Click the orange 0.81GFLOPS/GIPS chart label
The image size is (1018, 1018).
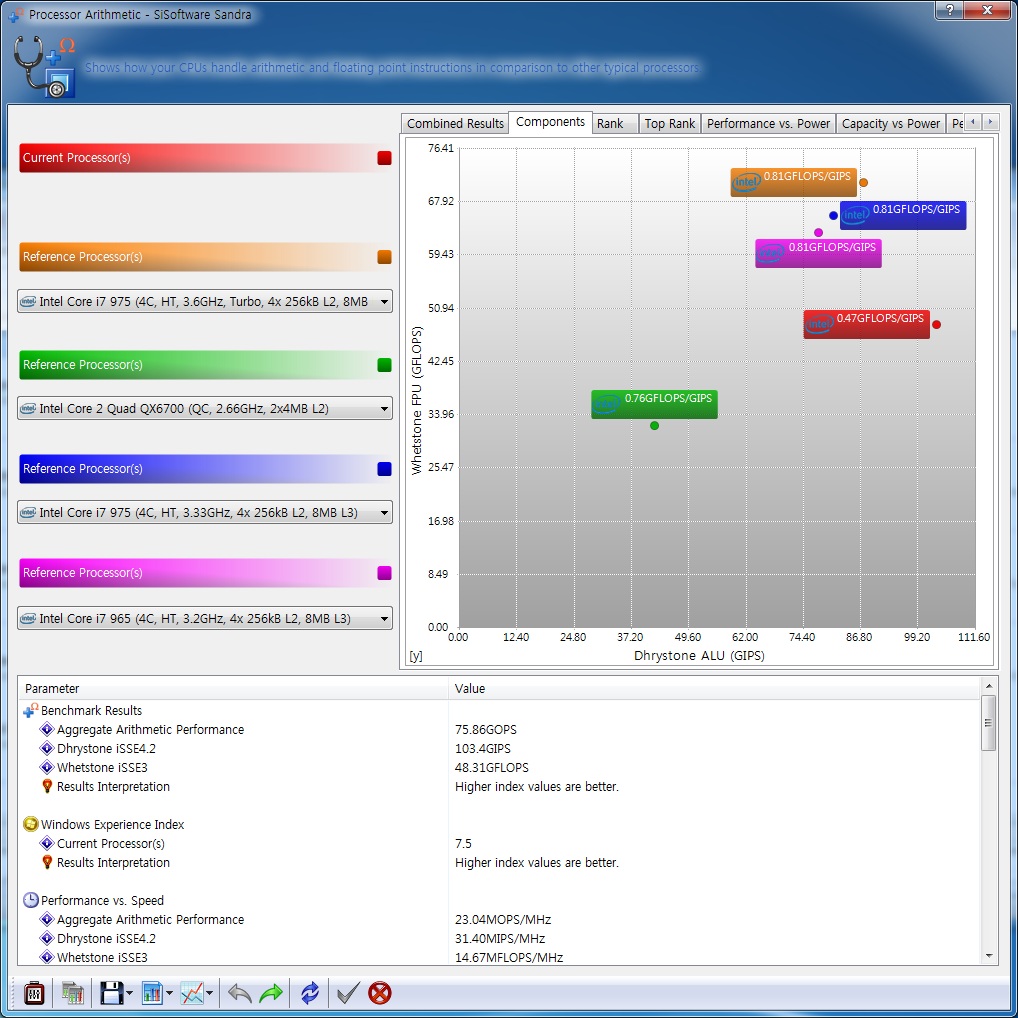point(793,182)
